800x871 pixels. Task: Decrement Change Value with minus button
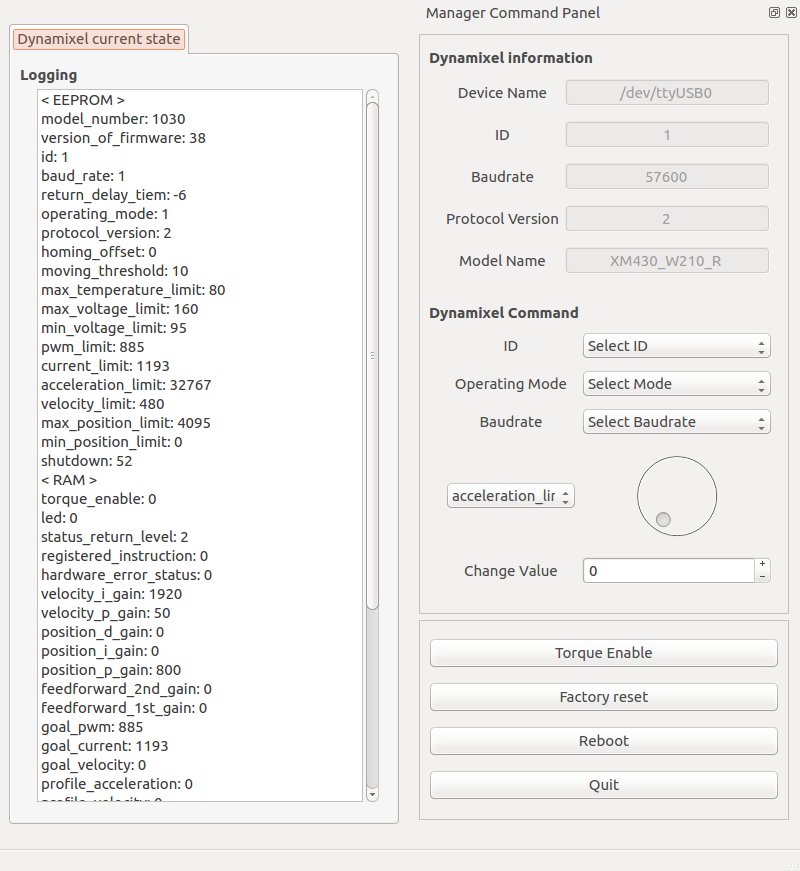762,576
